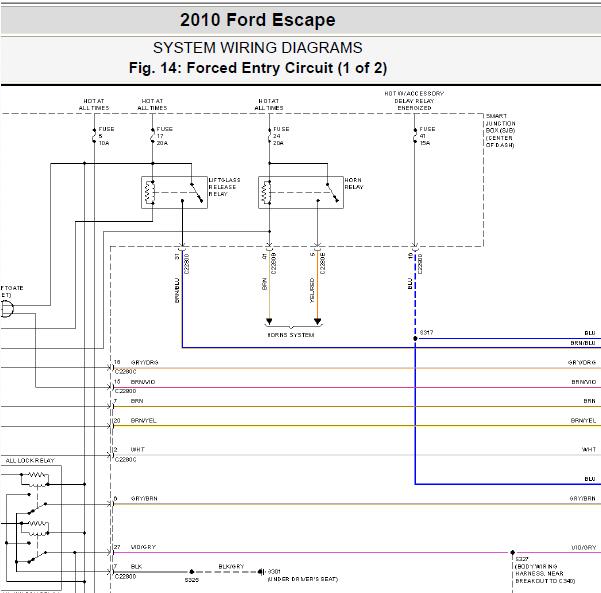
Task: Click the 'BLK/GRY' wire label
Action: pos(231,566)
